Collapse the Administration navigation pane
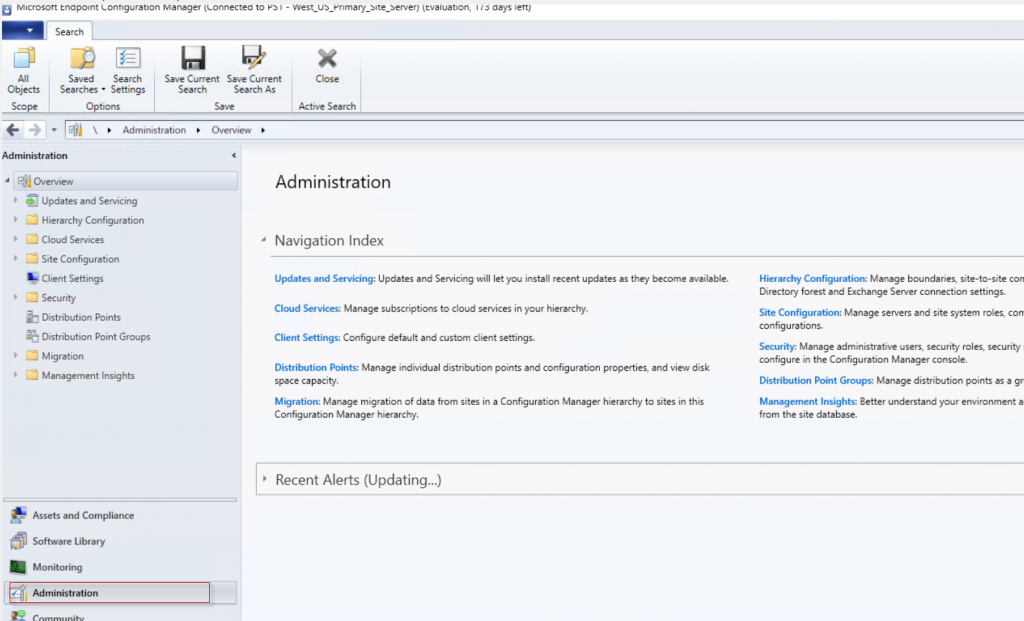This screenshot has width=1024, height=621. click(234, 155)
